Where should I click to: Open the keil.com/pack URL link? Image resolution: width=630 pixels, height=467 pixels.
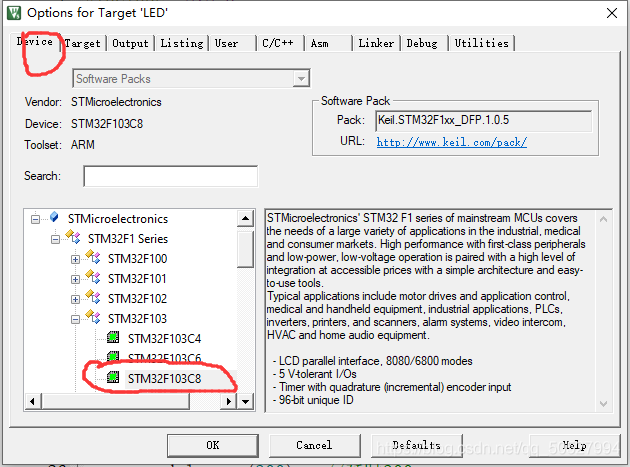click(x=452, y=142)
